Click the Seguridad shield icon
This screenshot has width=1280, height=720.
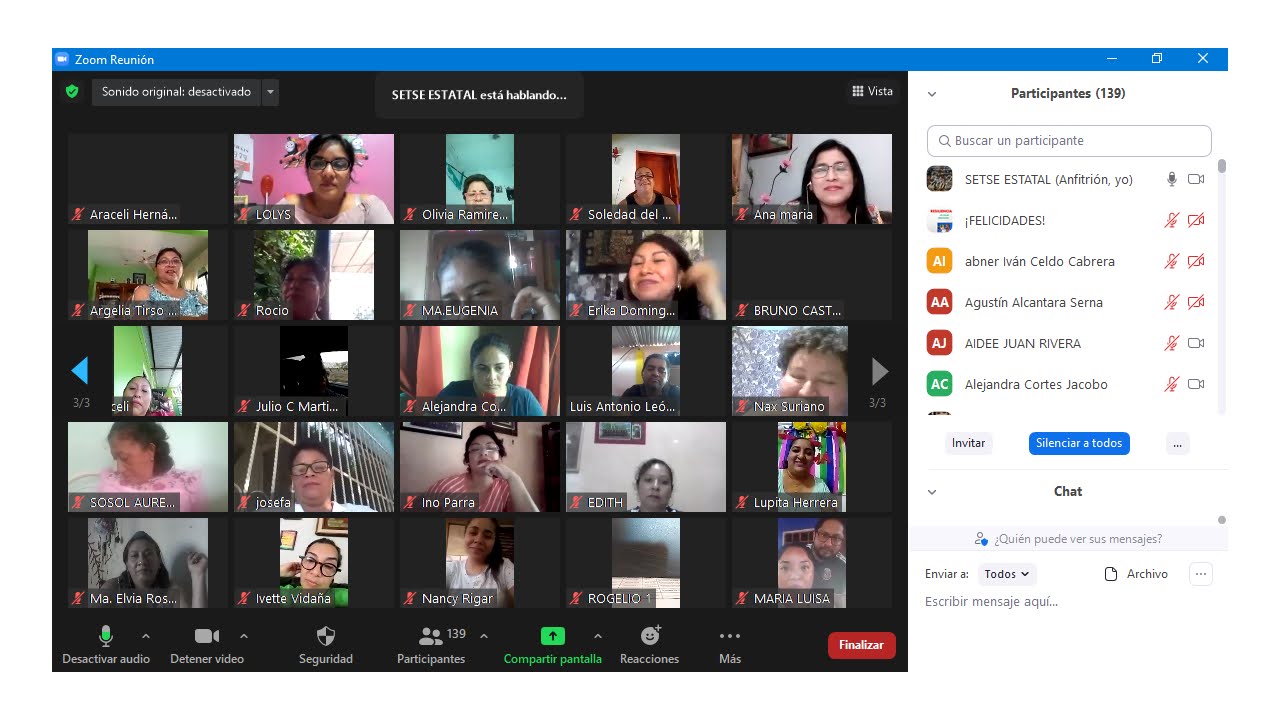[326, 636]
